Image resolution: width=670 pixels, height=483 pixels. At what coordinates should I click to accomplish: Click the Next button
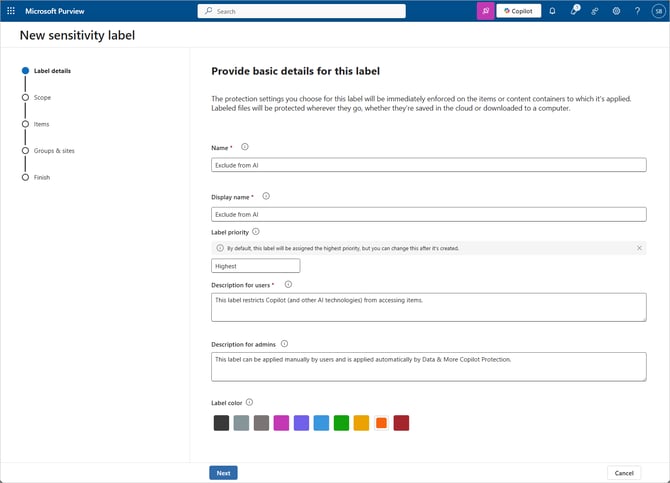(223, 473)
